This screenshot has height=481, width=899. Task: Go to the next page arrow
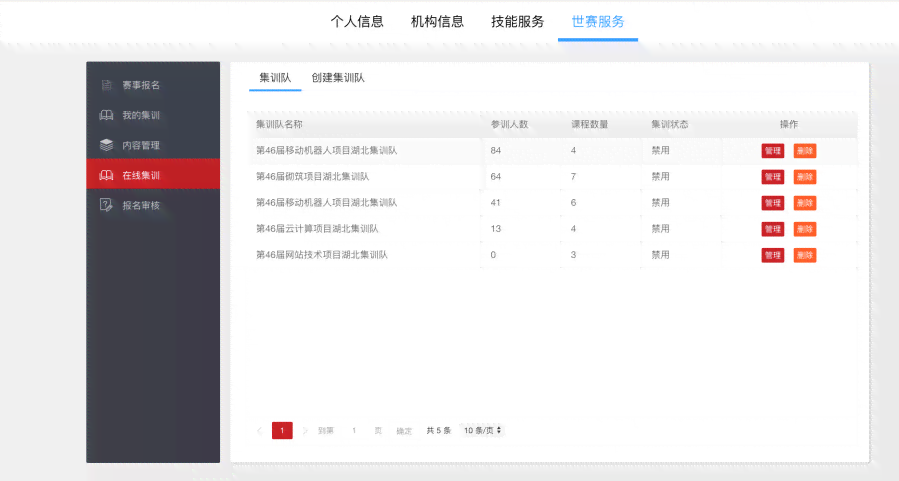[x=304, y=431]
